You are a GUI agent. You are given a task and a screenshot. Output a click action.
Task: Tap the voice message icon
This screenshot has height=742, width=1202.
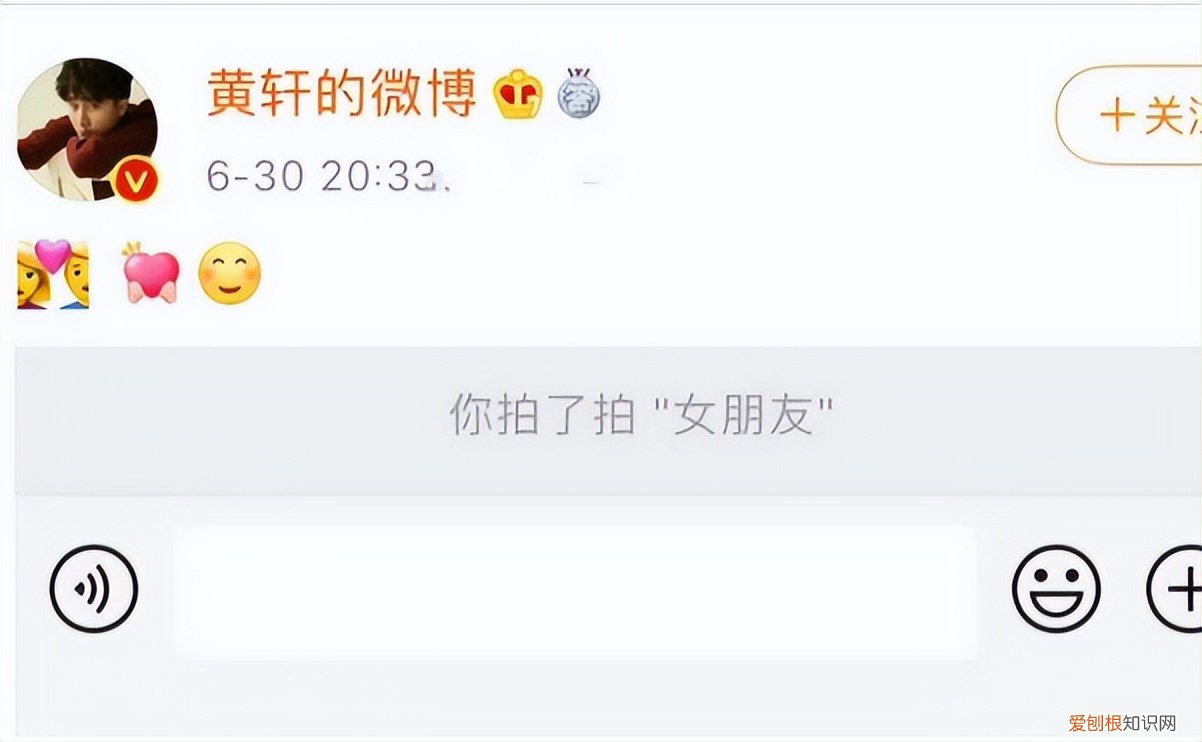94,590
